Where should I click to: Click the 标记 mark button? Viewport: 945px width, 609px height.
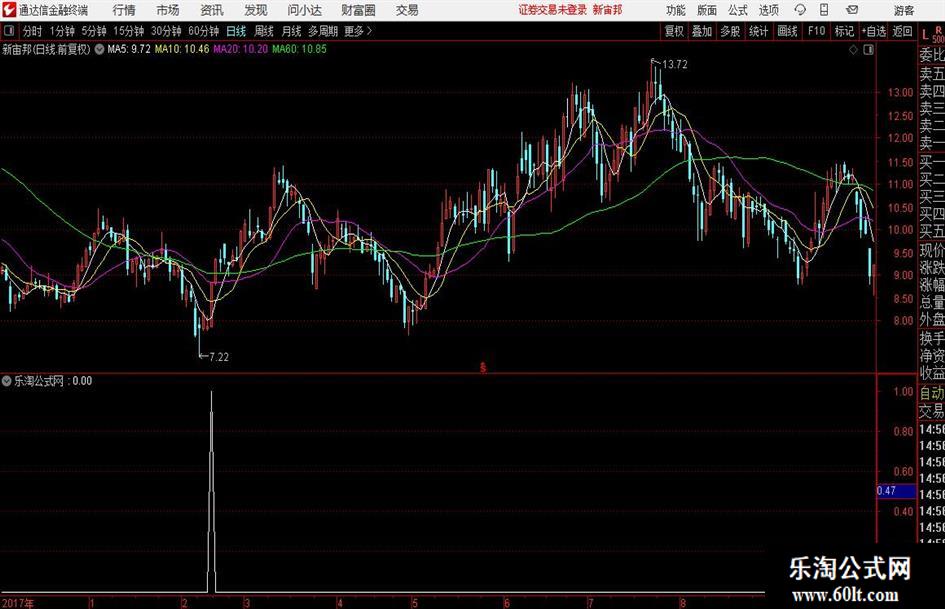[844, 31]
